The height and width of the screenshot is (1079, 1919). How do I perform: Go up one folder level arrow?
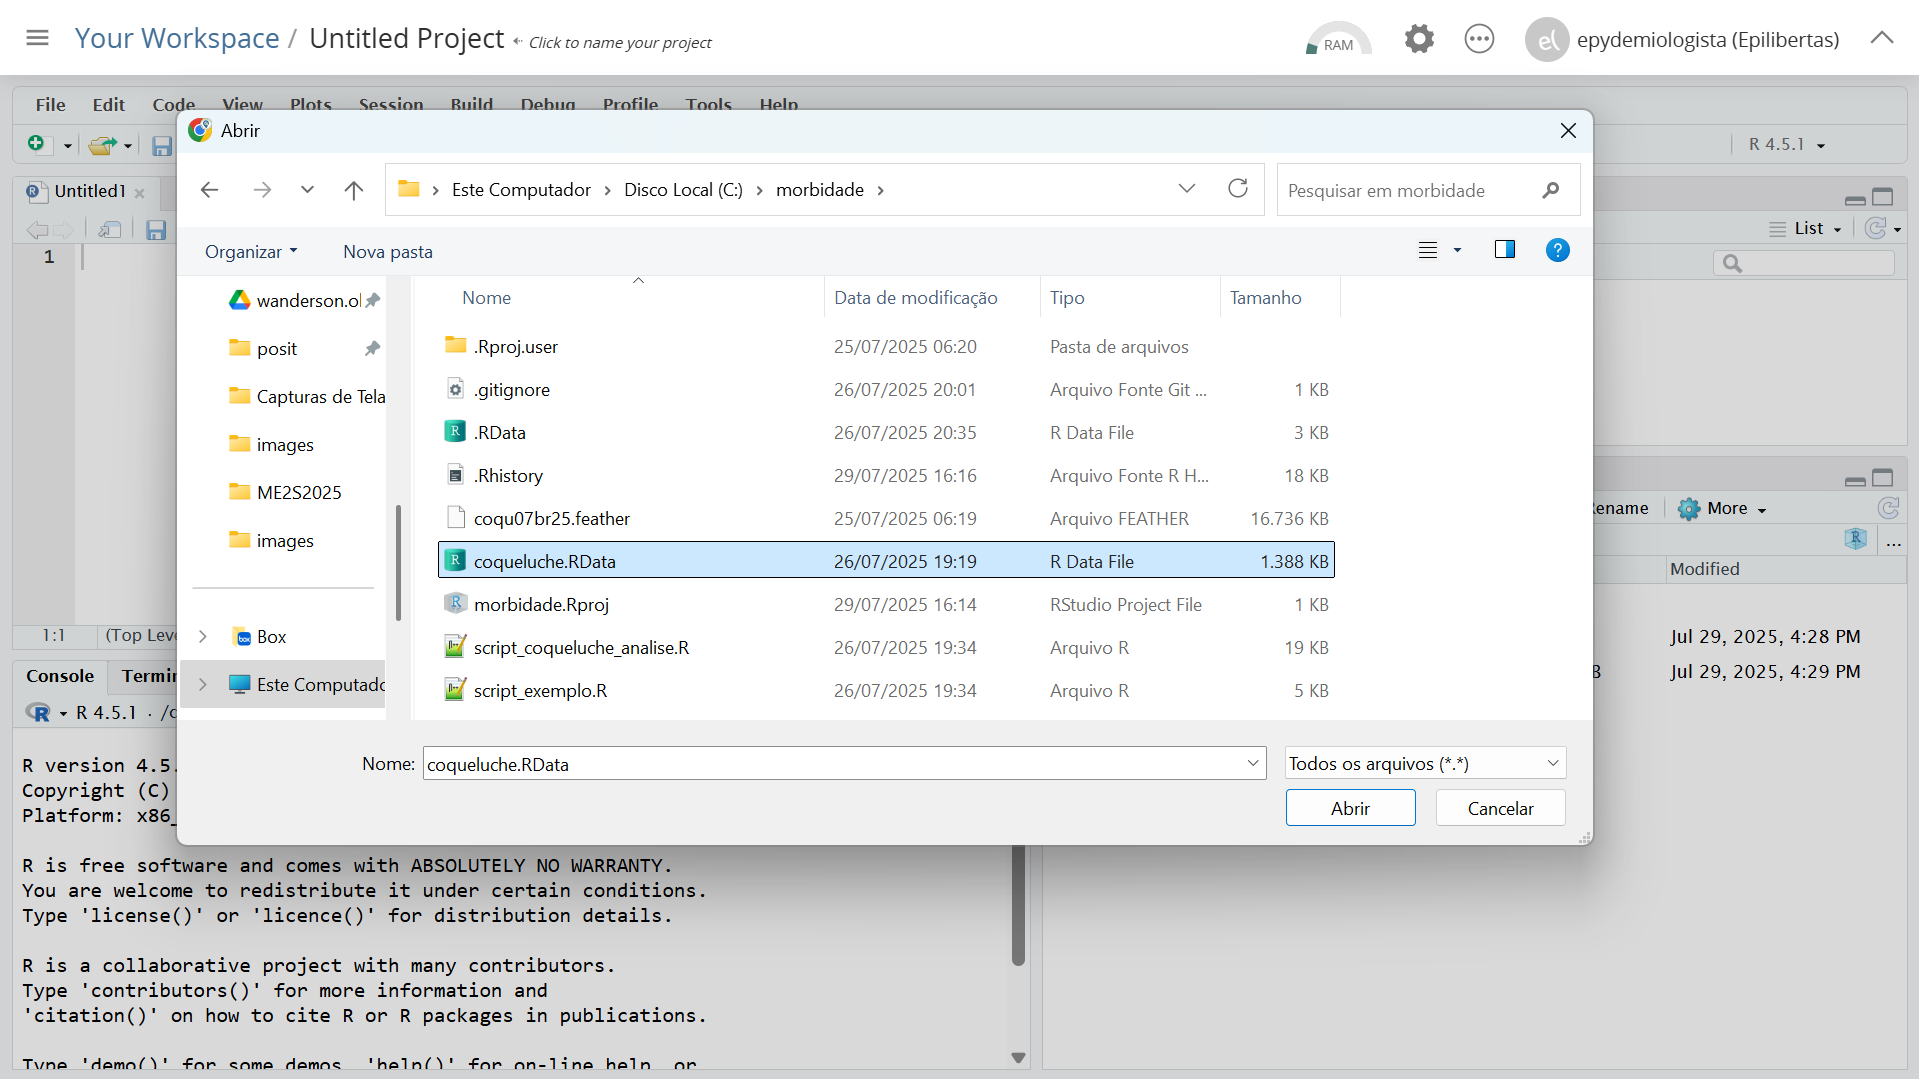pyautogui.click(x=353, y=190)
